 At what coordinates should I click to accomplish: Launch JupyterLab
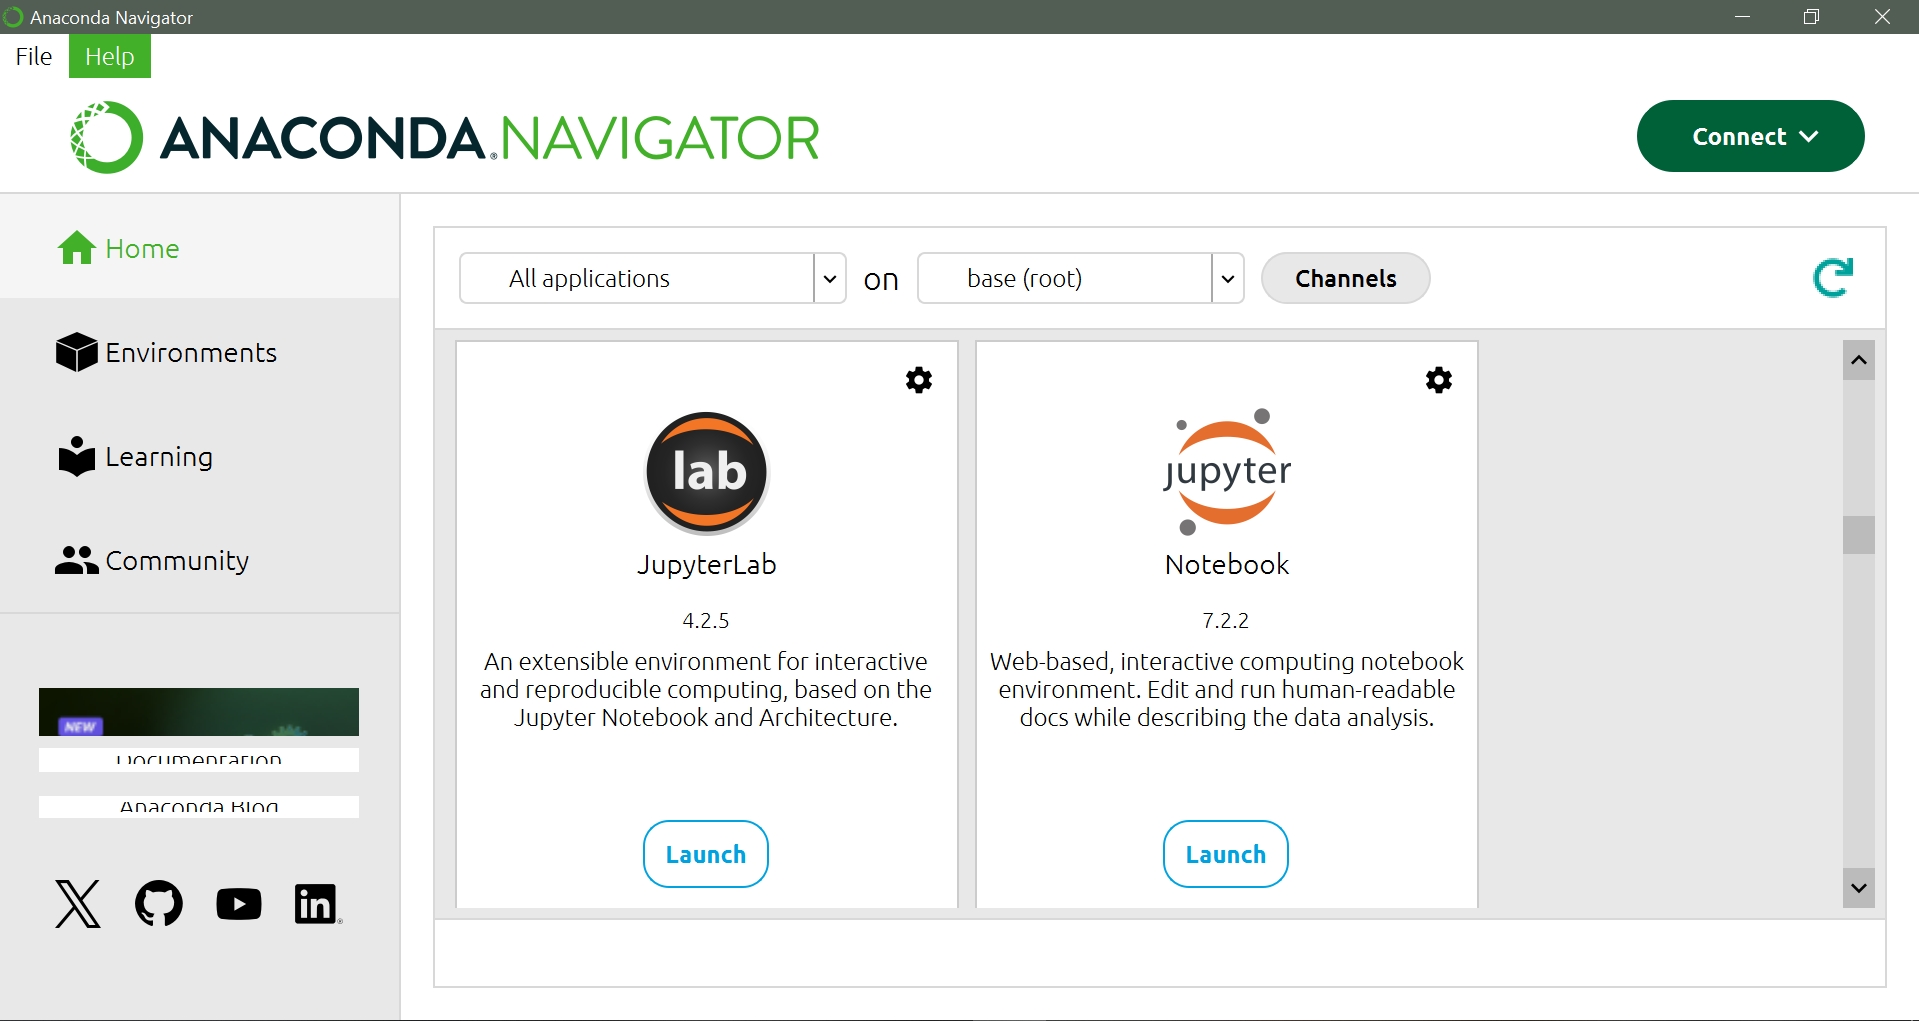[705, 854]
